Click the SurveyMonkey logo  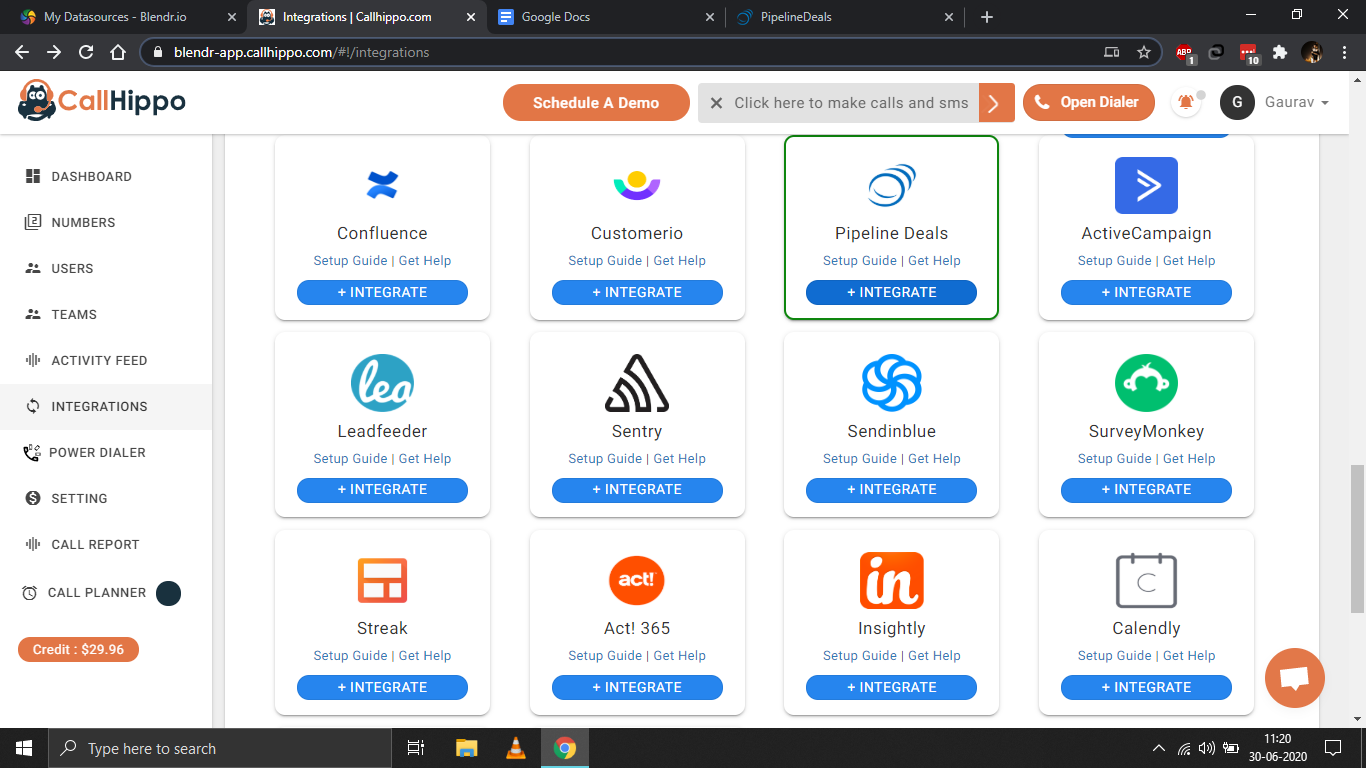coord(1146,383)
